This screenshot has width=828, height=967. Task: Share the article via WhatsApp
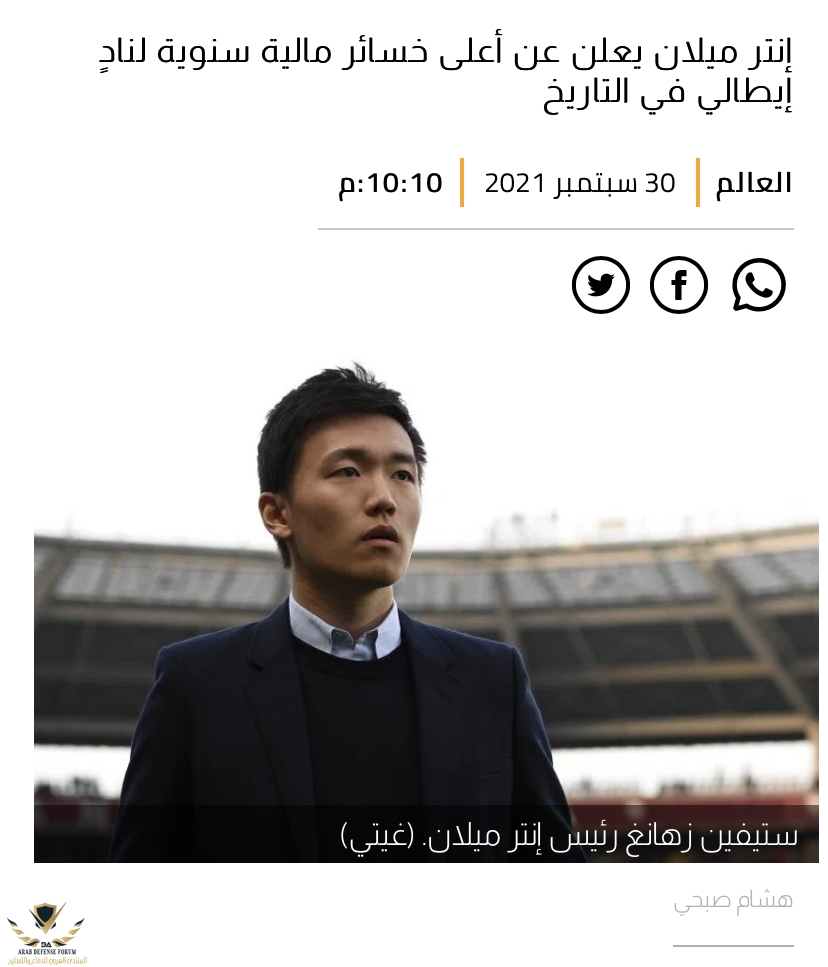759,285
